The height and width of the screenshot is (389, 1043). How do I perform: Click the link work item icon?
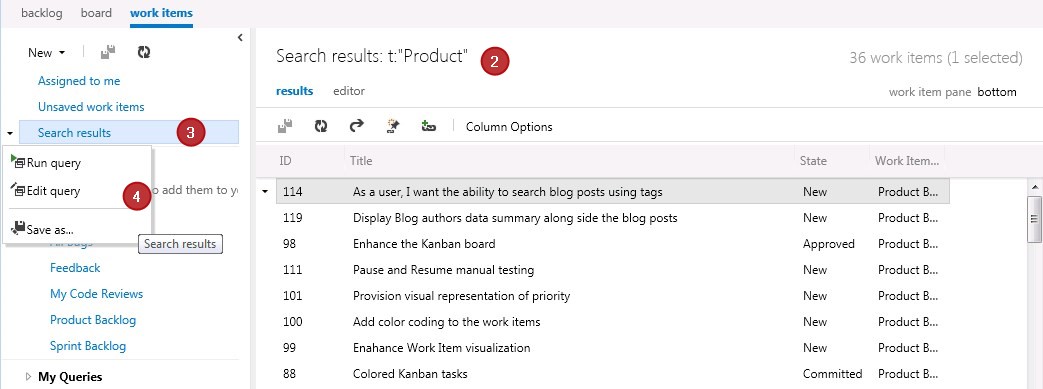click(428, 126)
